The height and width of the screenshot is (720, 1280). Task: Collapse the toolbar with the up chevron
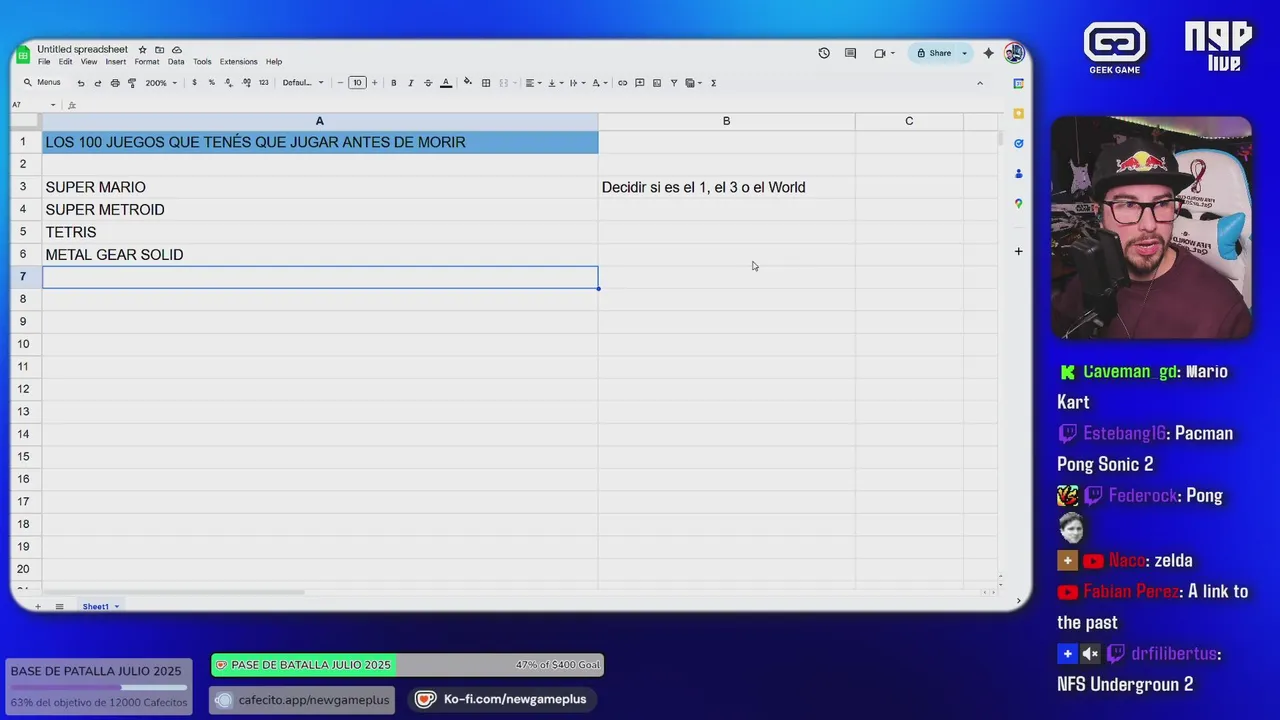(980, 83)
